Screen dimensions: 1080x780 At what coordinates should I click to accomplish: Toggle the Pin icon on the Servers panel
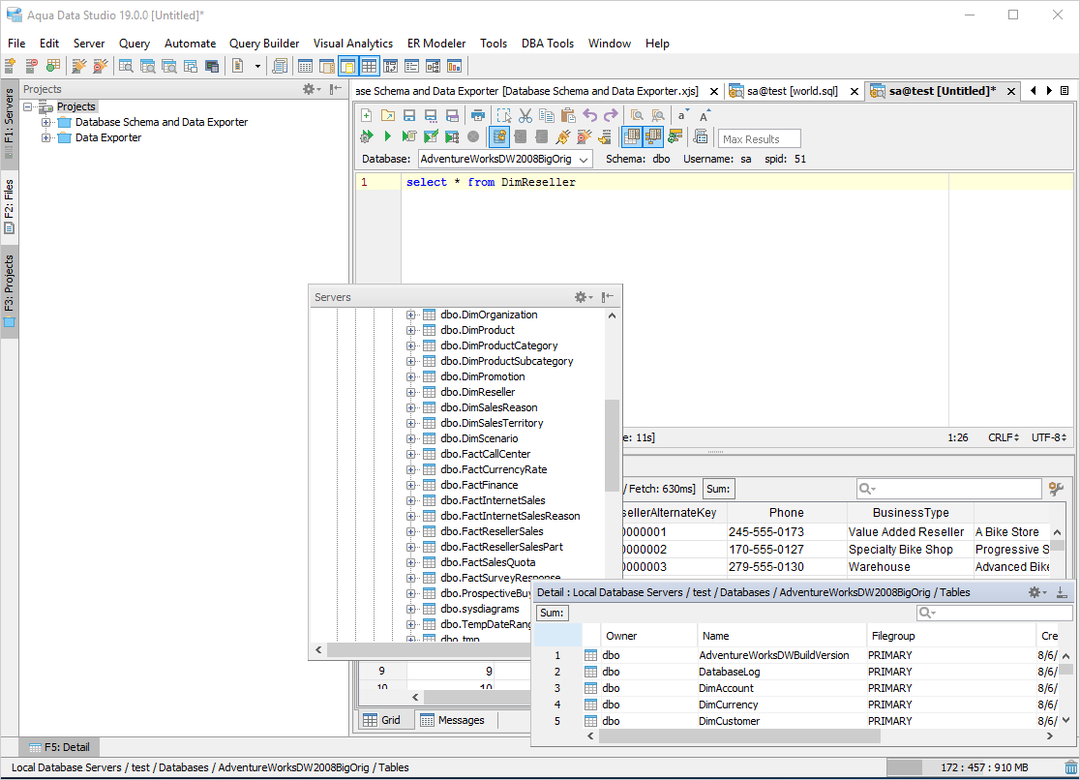608,297
